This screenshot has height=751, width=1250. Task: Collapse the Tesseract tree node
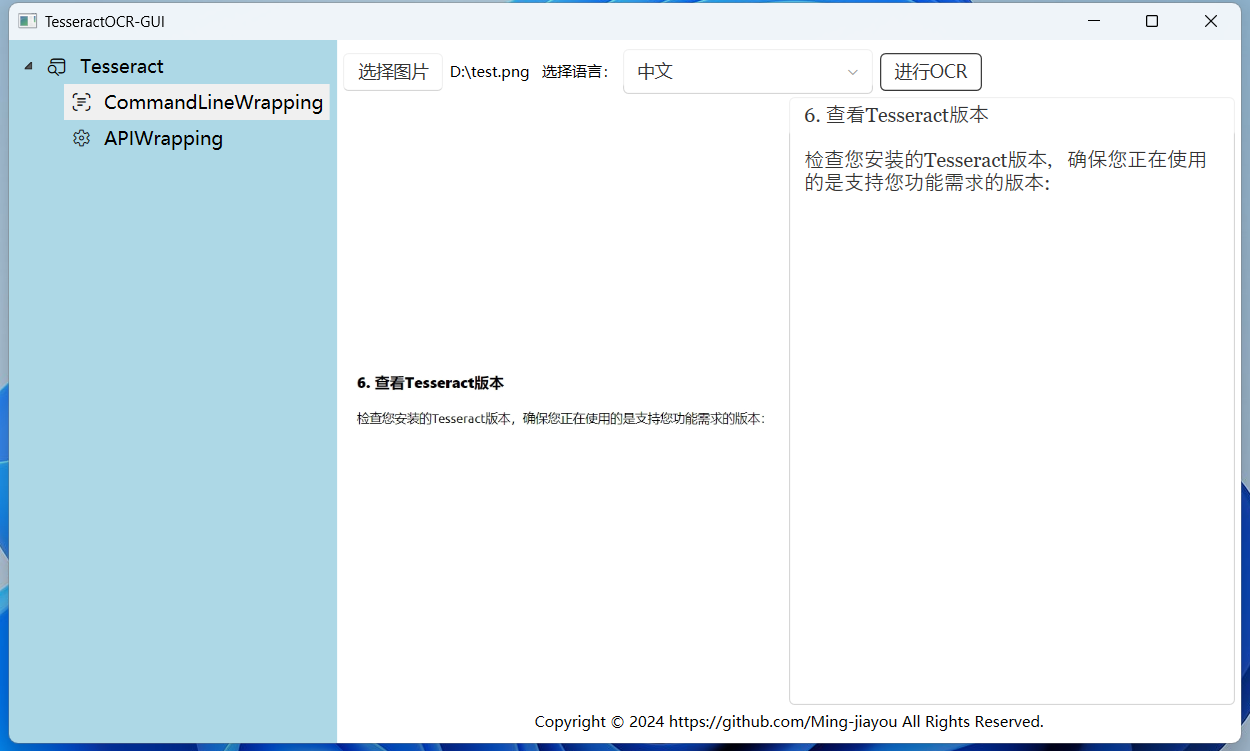tap(26, 65)
